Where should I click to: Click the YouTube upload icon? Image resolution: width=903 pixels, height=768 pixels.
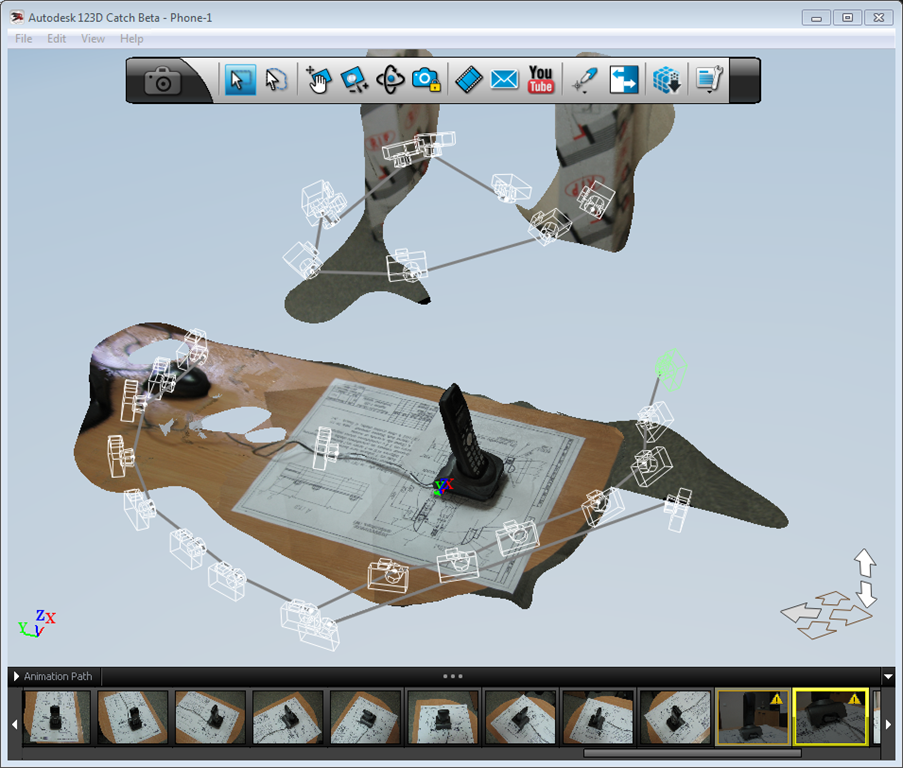coord(541,79)
